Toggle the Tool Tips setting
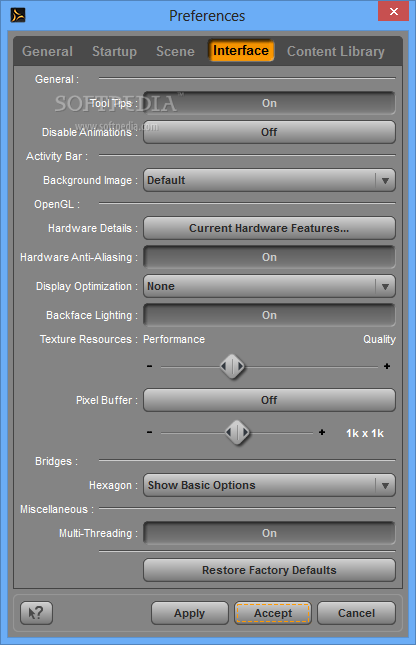The image size is (416, 645). click(269, 103)
